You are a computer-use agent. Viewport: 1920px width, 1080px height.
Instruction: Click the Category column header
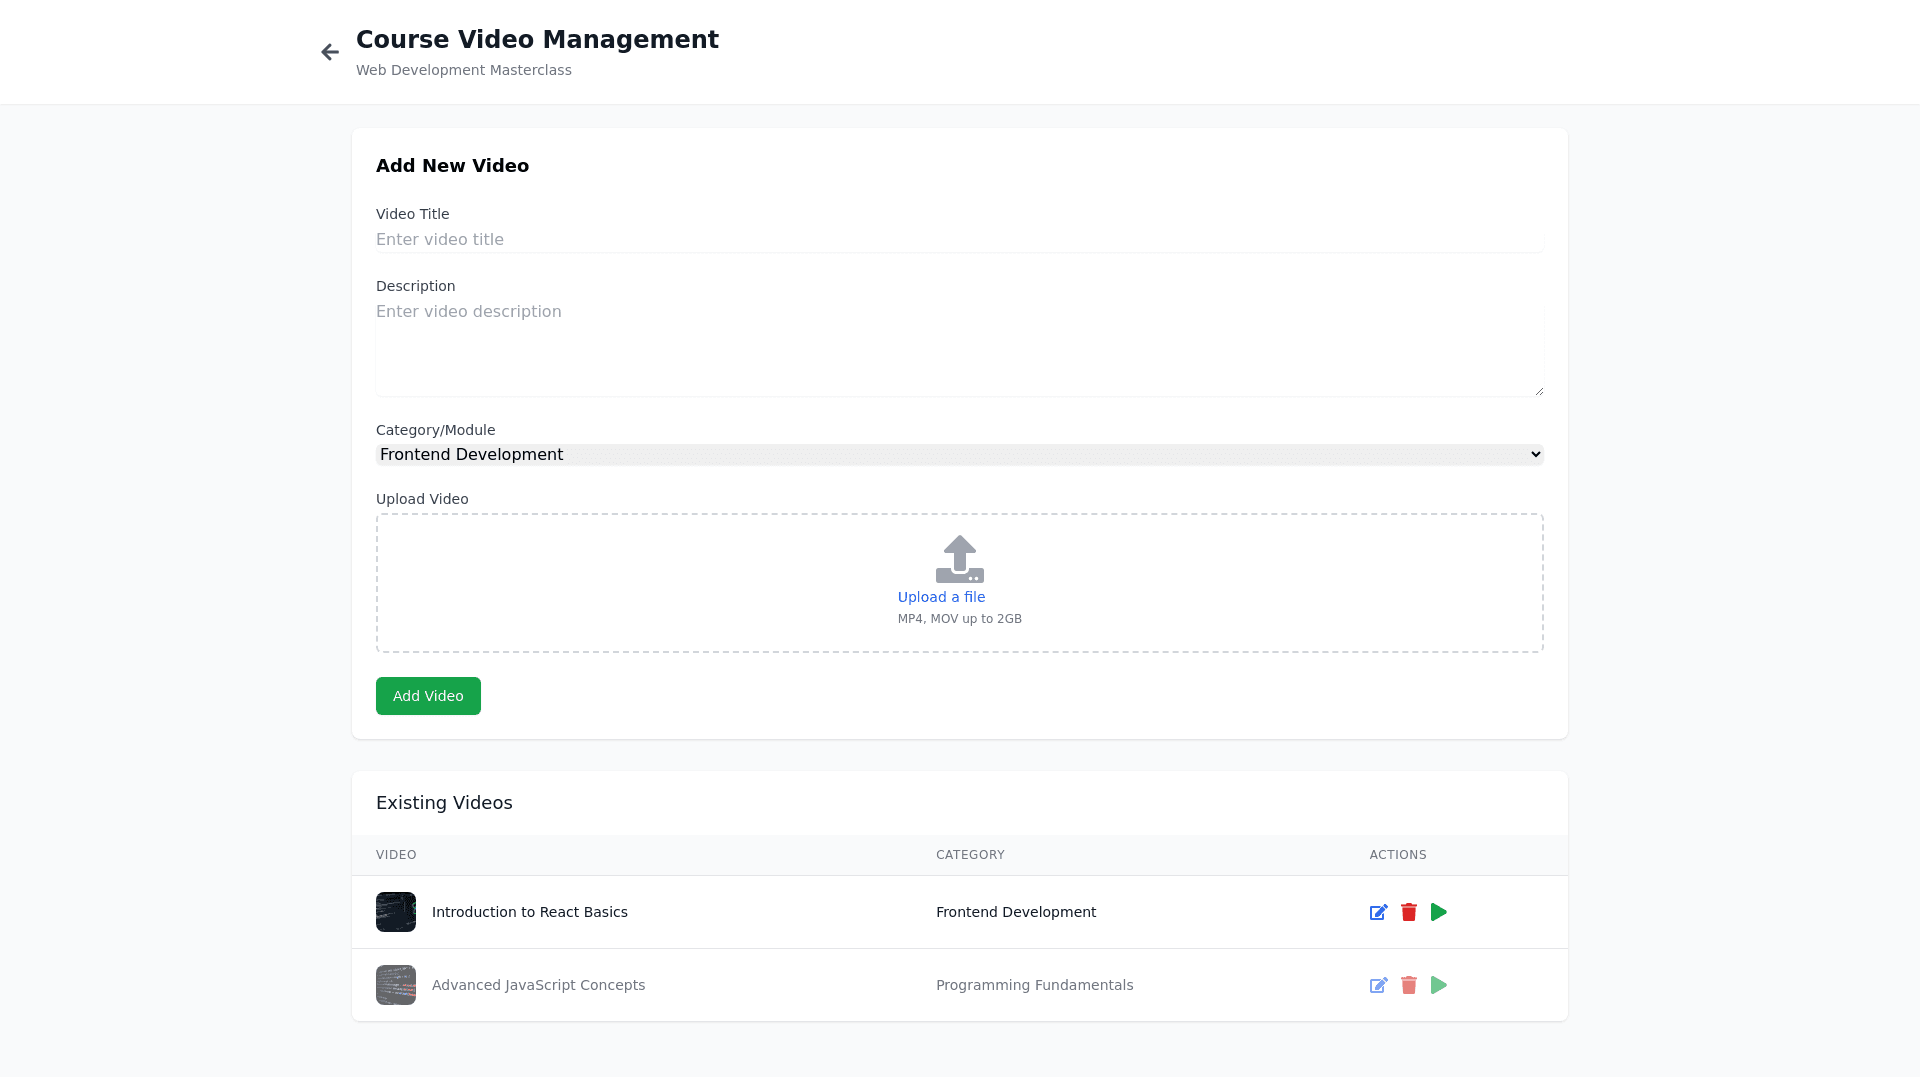pyautogui.click(x=970, y=855)
